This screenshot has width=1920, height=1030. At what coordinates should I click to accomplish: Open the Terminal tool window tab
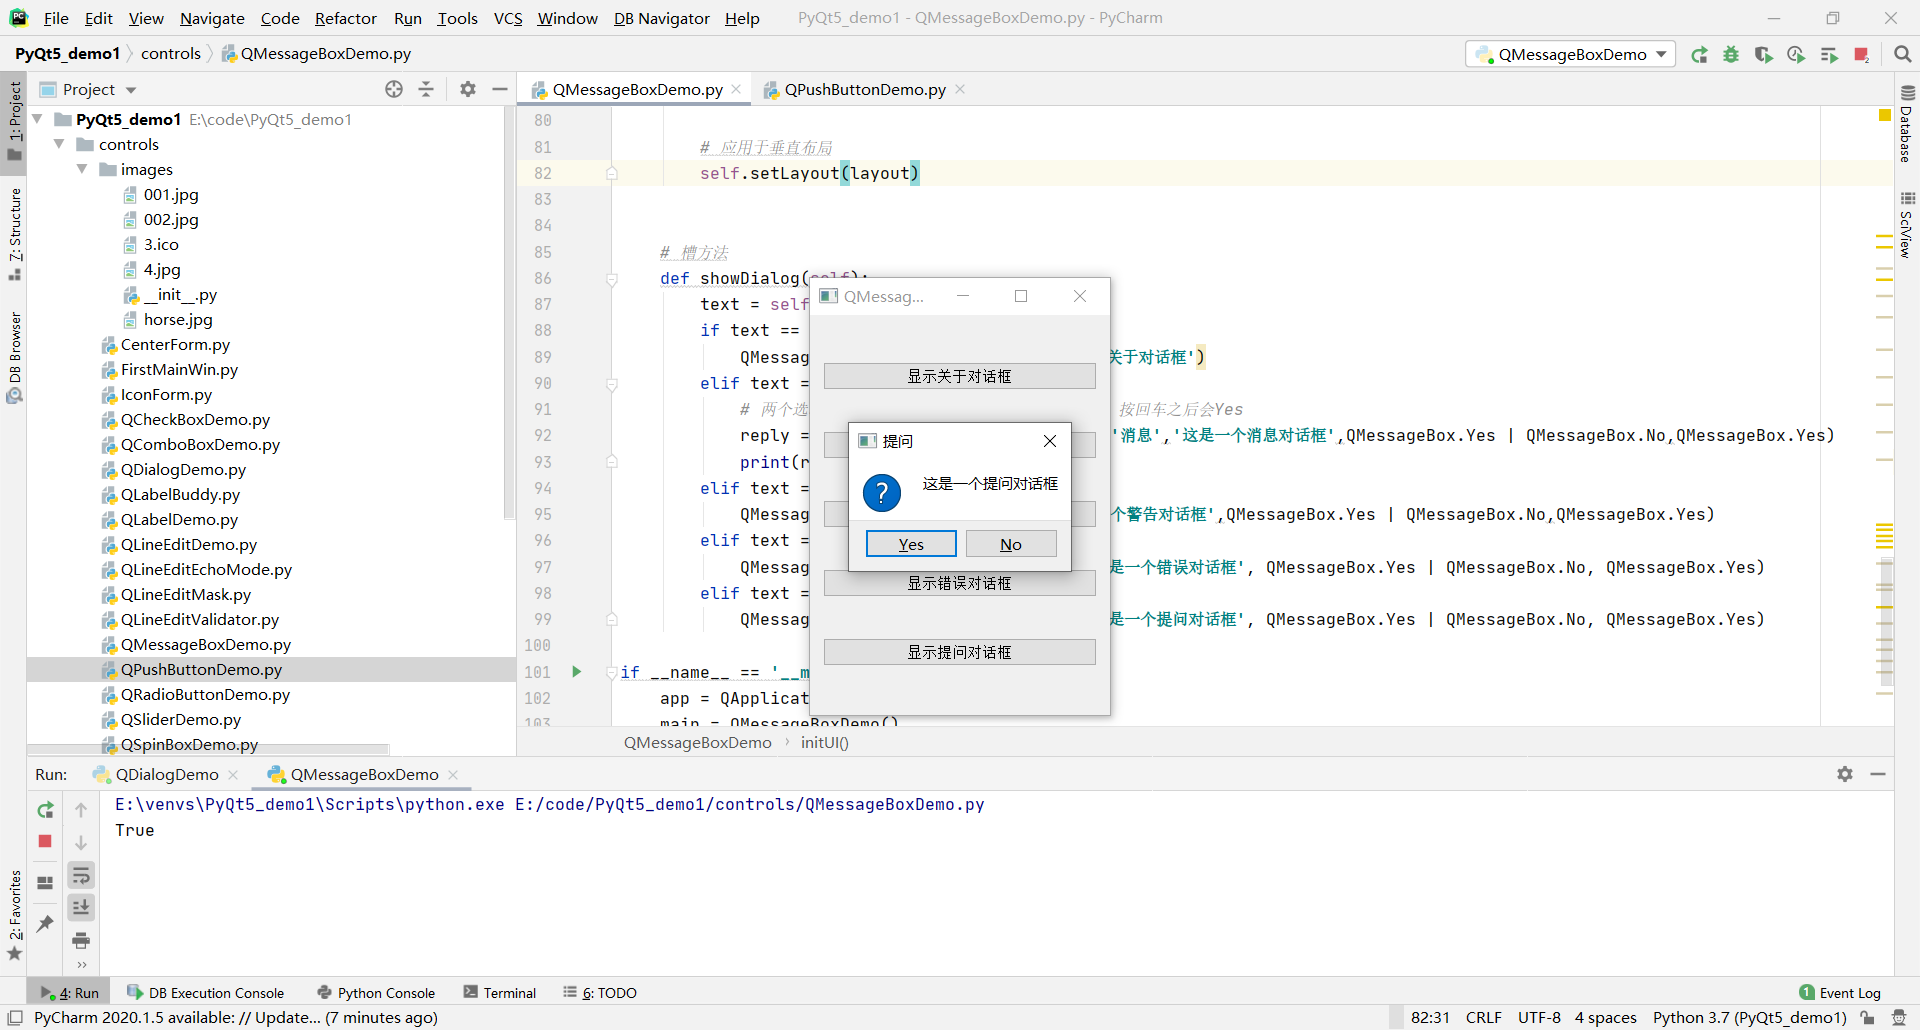499,993
